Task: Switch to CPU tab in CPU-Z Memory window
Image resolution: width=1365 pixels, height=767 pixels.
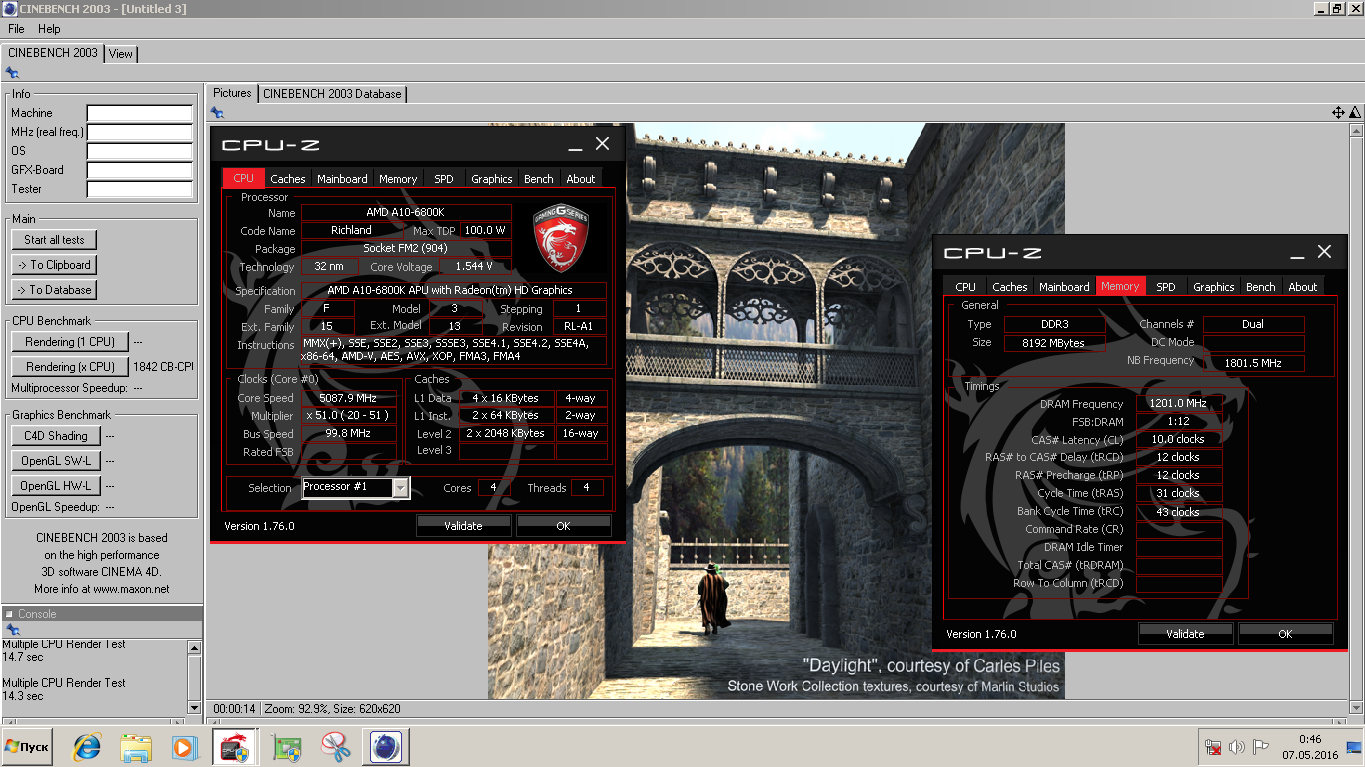Action: (x=966, y=287)
